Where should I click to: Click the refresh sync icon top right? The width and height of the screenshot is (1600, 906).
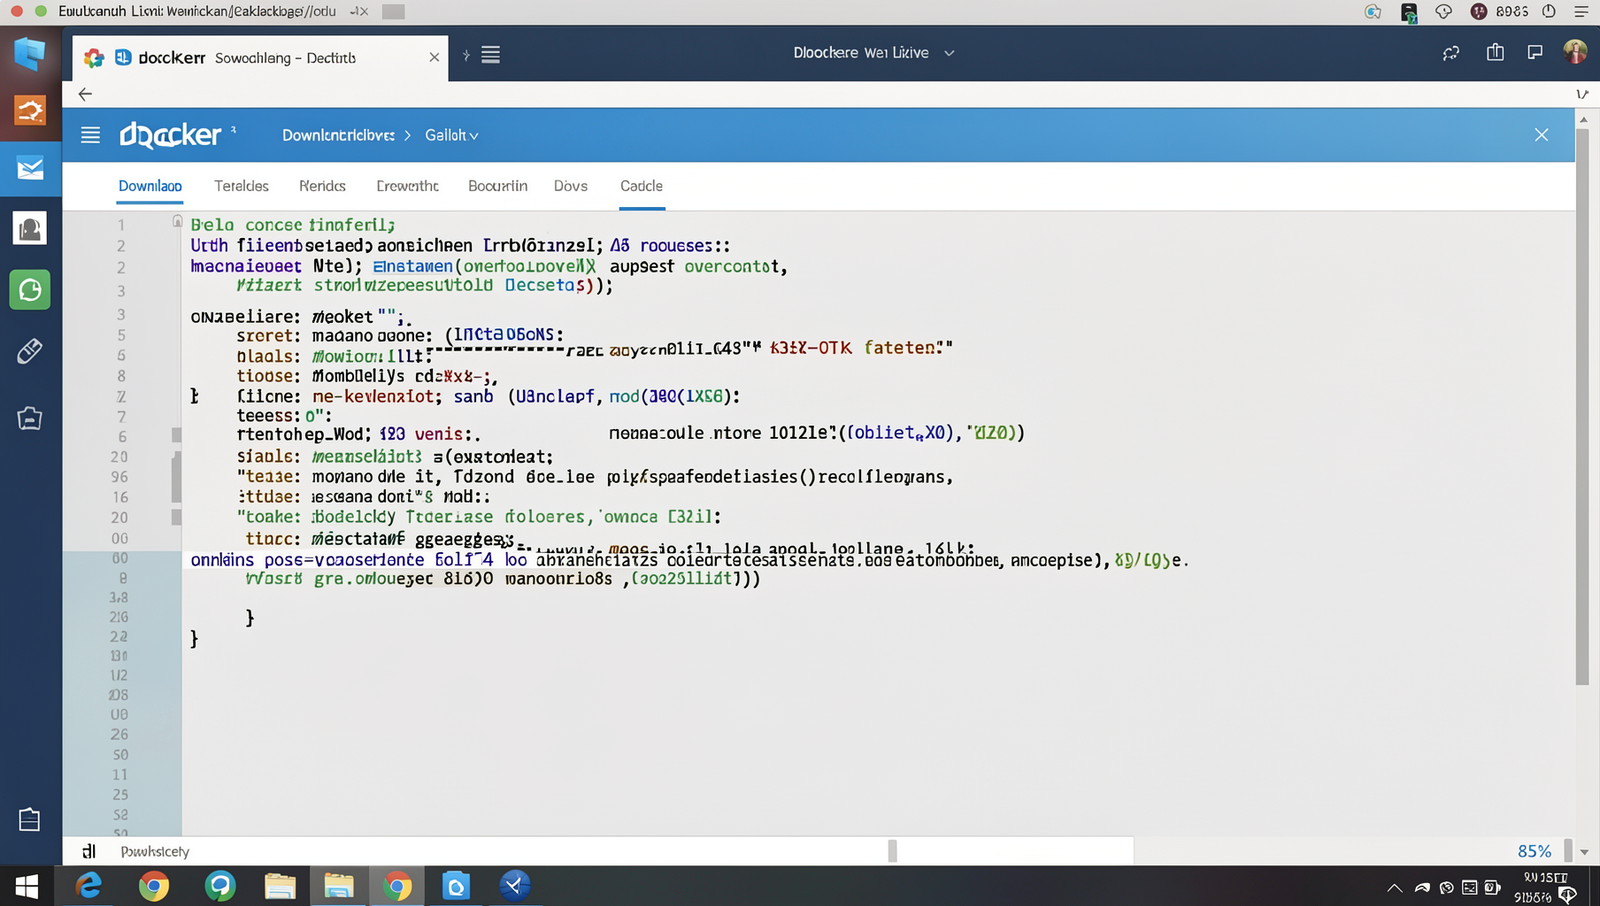pyautogui.click(x=1451, y=53)
